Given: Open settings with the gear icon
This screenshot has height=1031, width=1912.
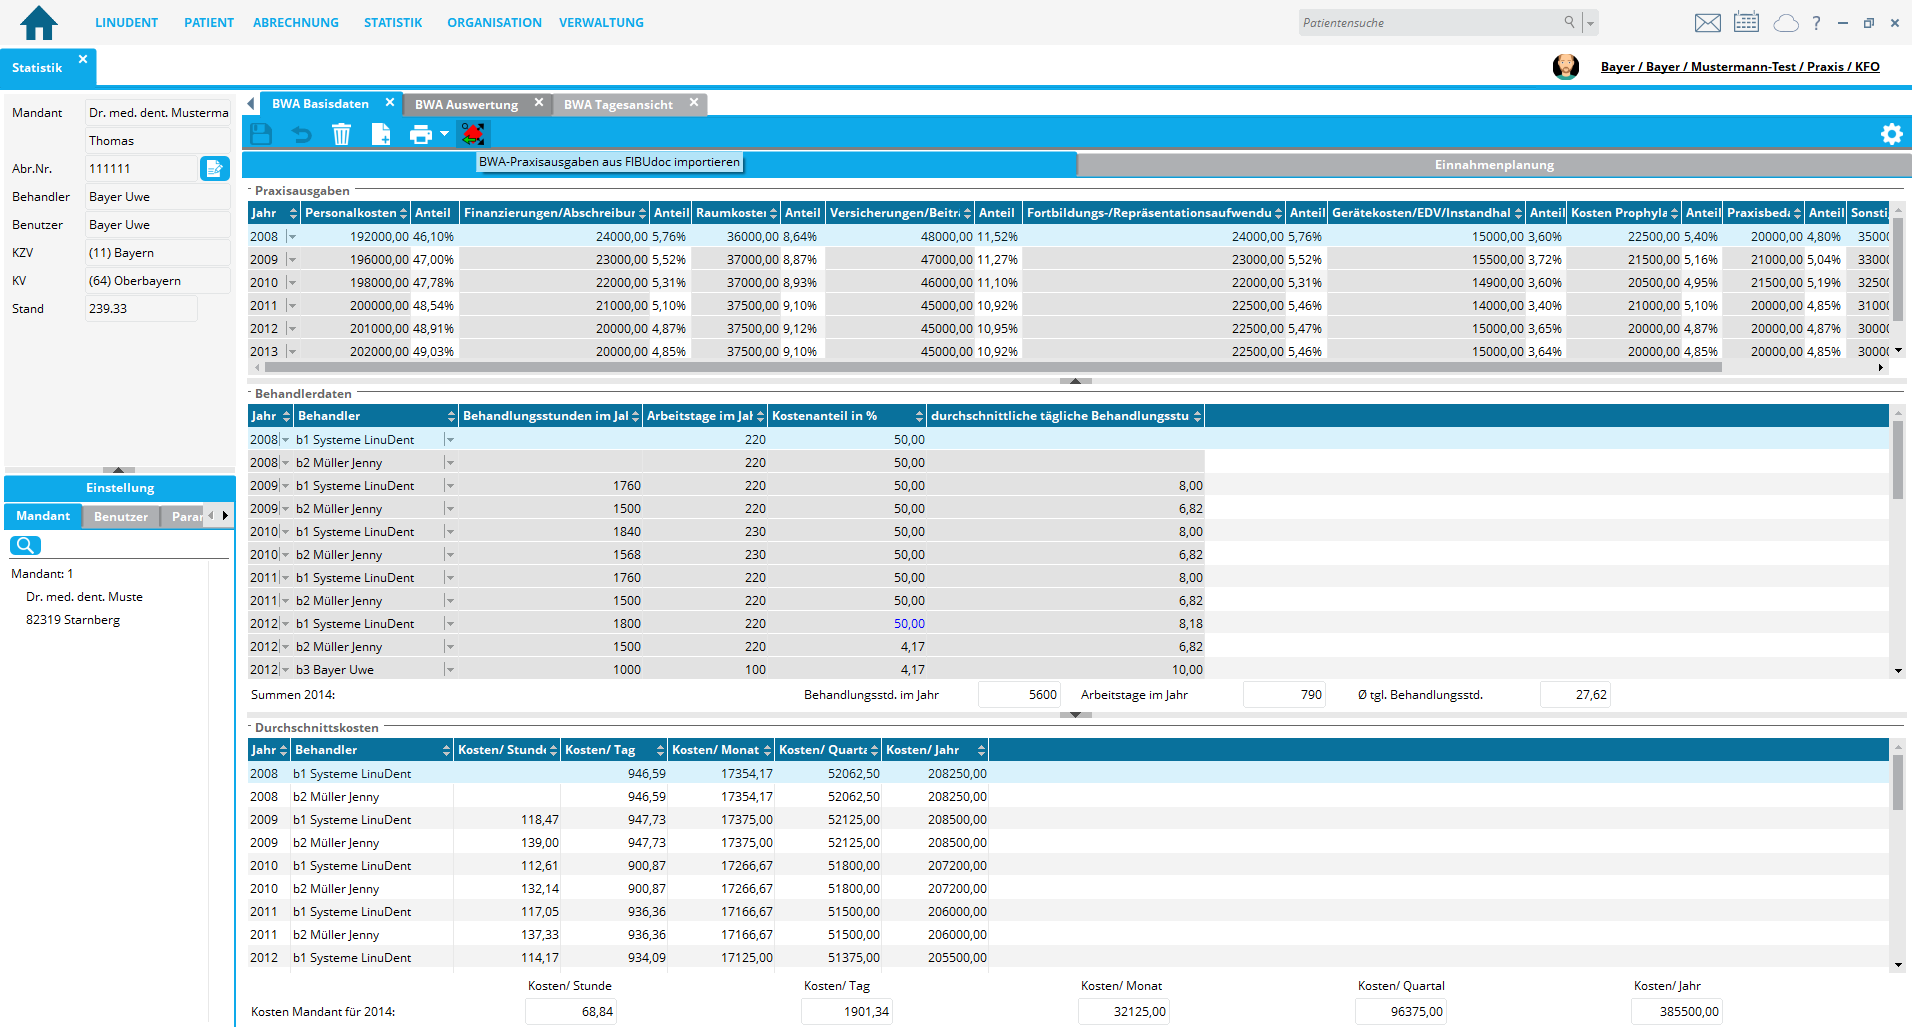Looking at the screenshot, I should 1891,134.
